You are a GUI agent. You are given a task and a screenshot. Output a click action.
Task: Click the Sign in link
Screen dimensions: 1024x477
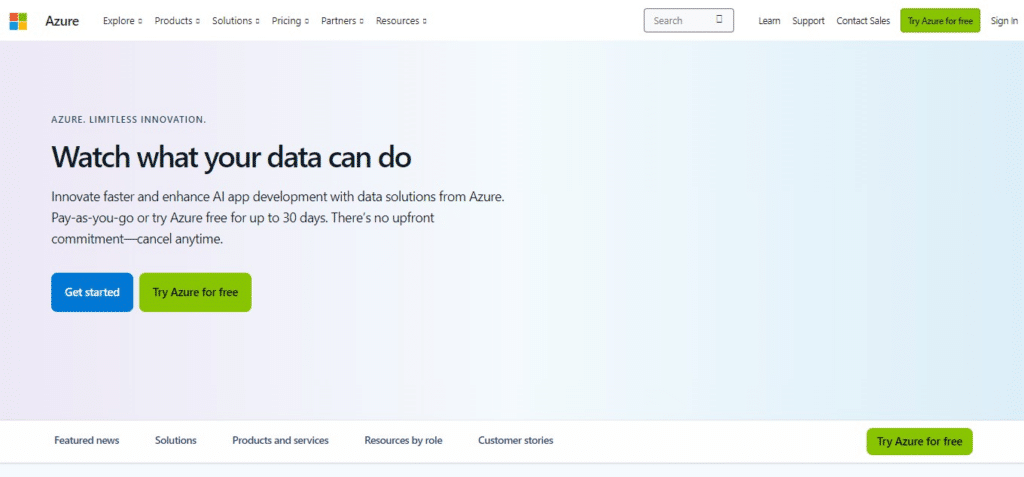[x=1004, y=21]
